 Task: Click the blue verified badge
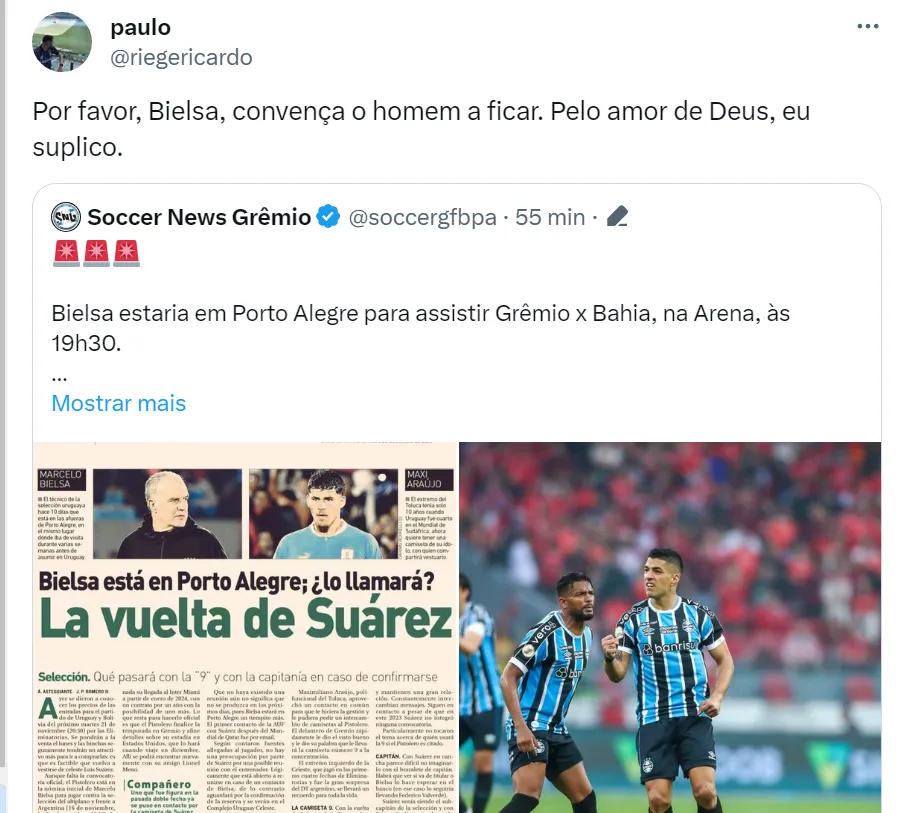click(328, 217)
